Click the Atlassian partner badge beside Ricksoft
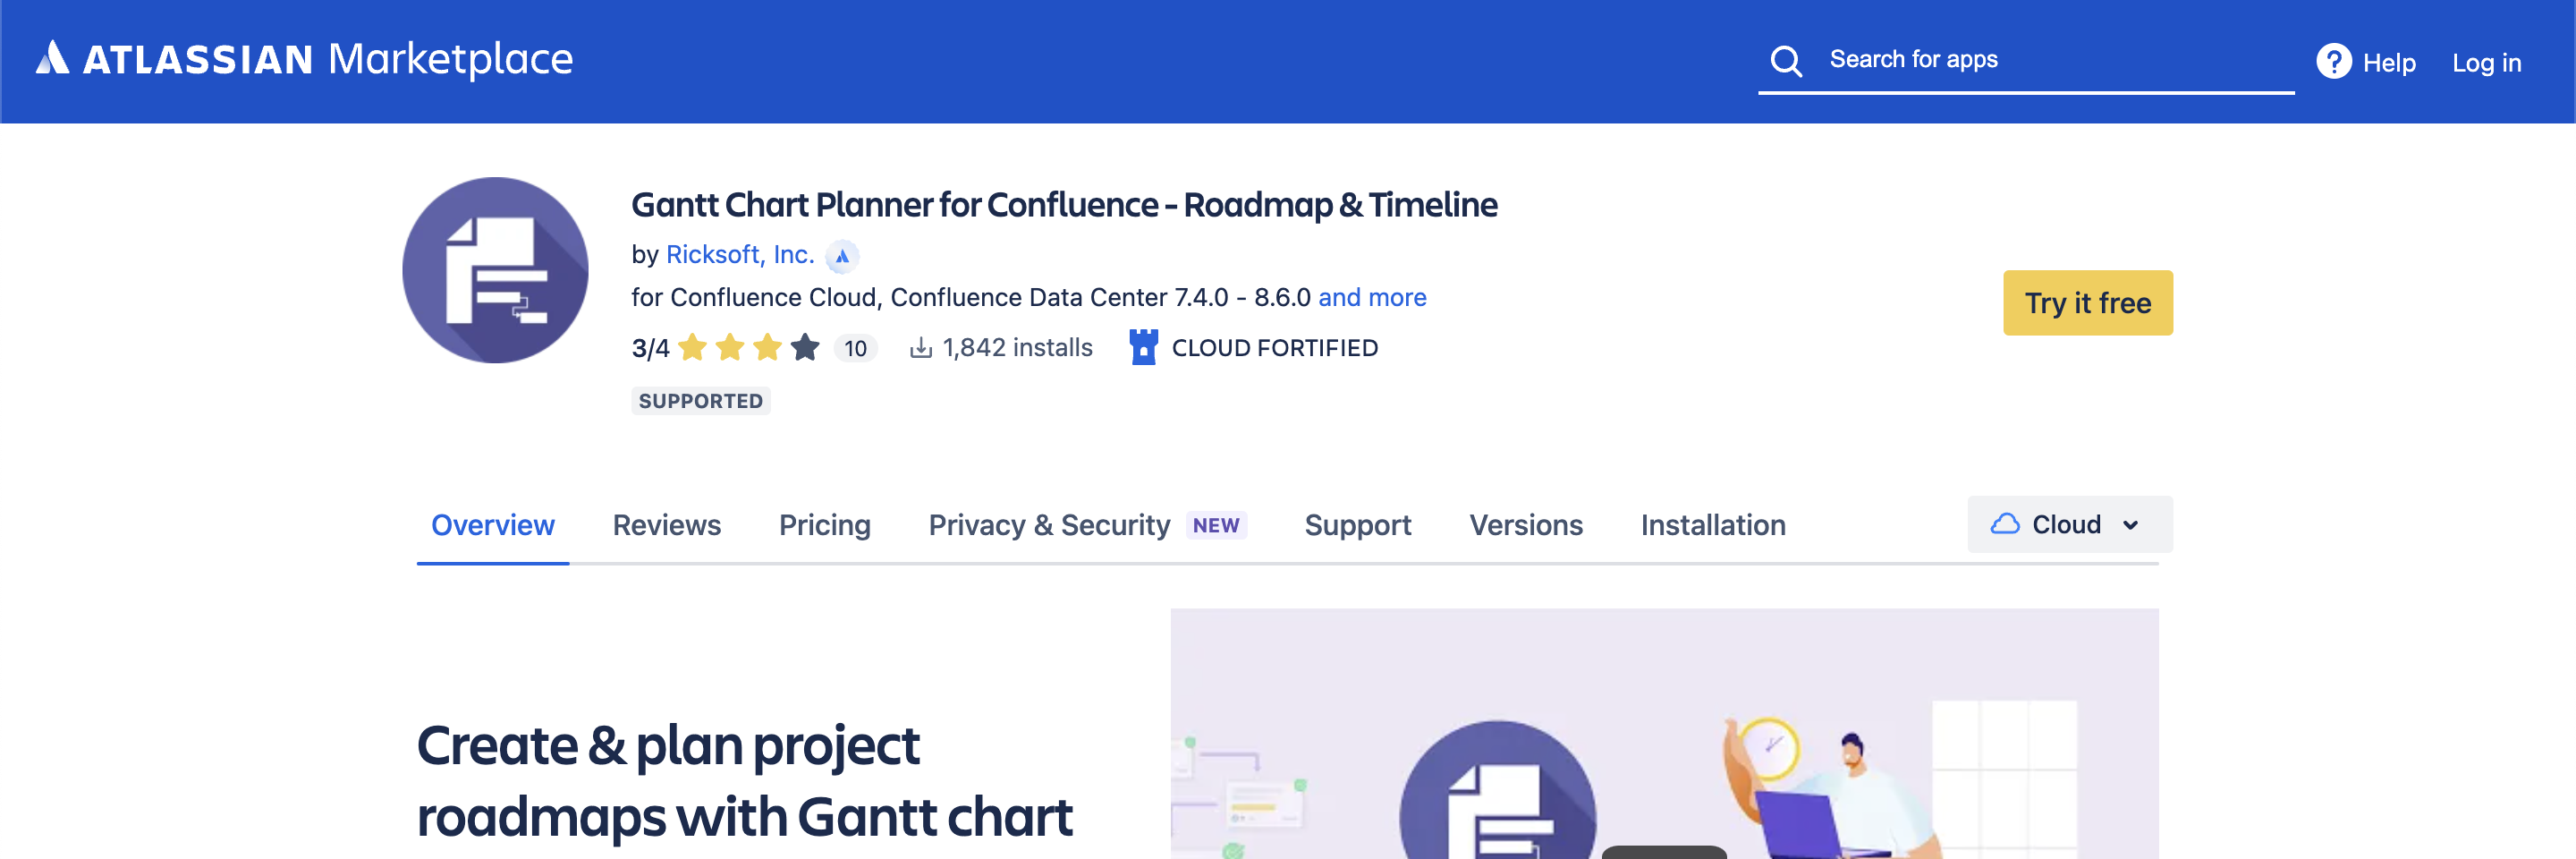This screenshot has height=859, width=2576. click(842, 256)
